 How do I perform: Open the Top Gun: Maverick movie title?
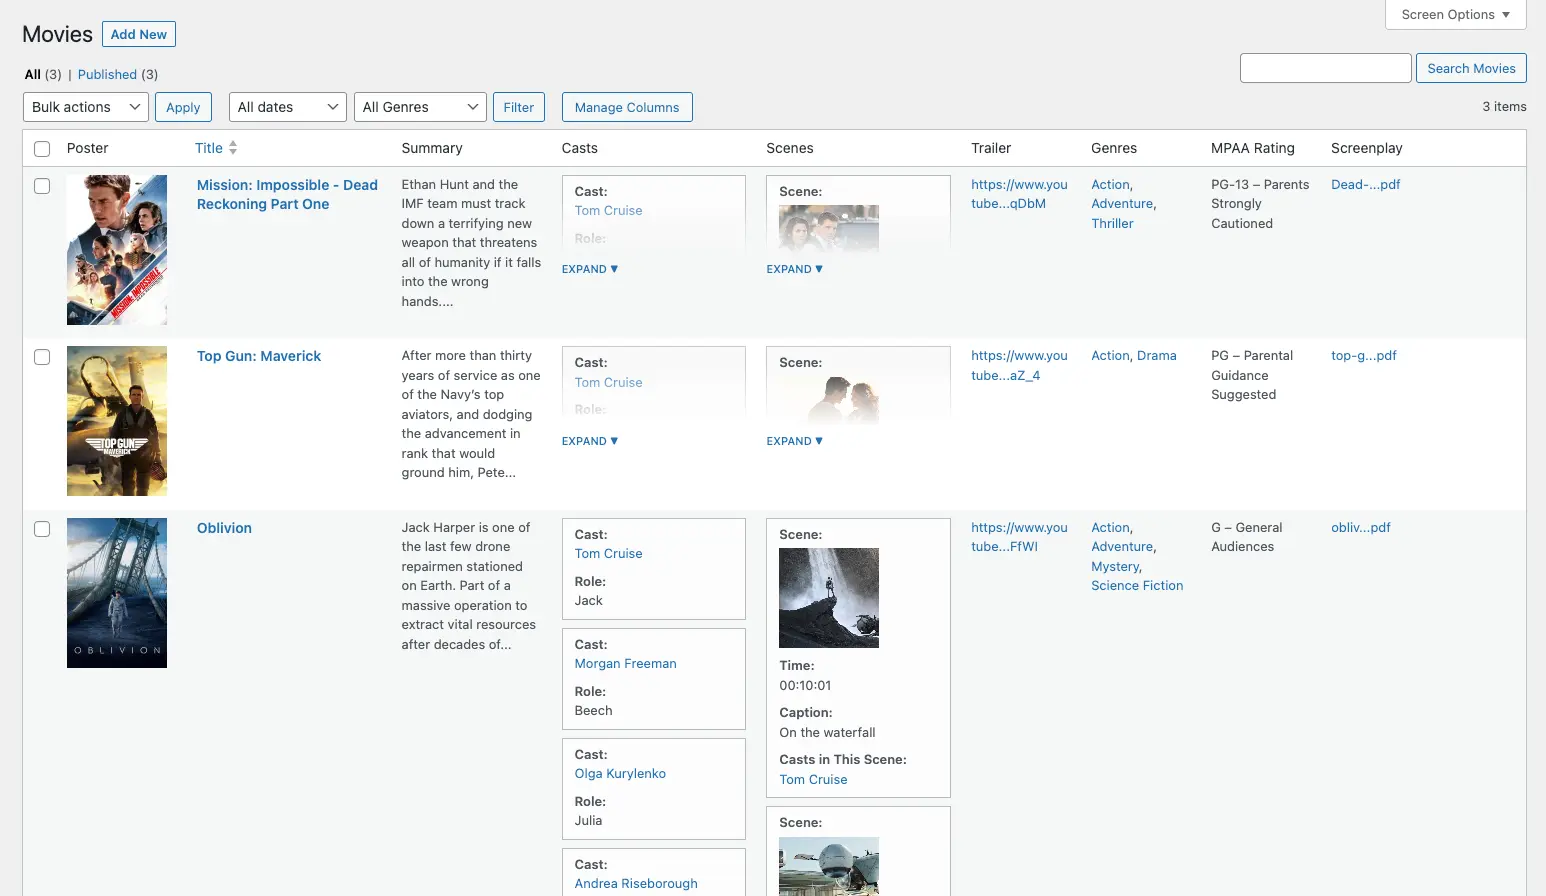pos(259,356)
